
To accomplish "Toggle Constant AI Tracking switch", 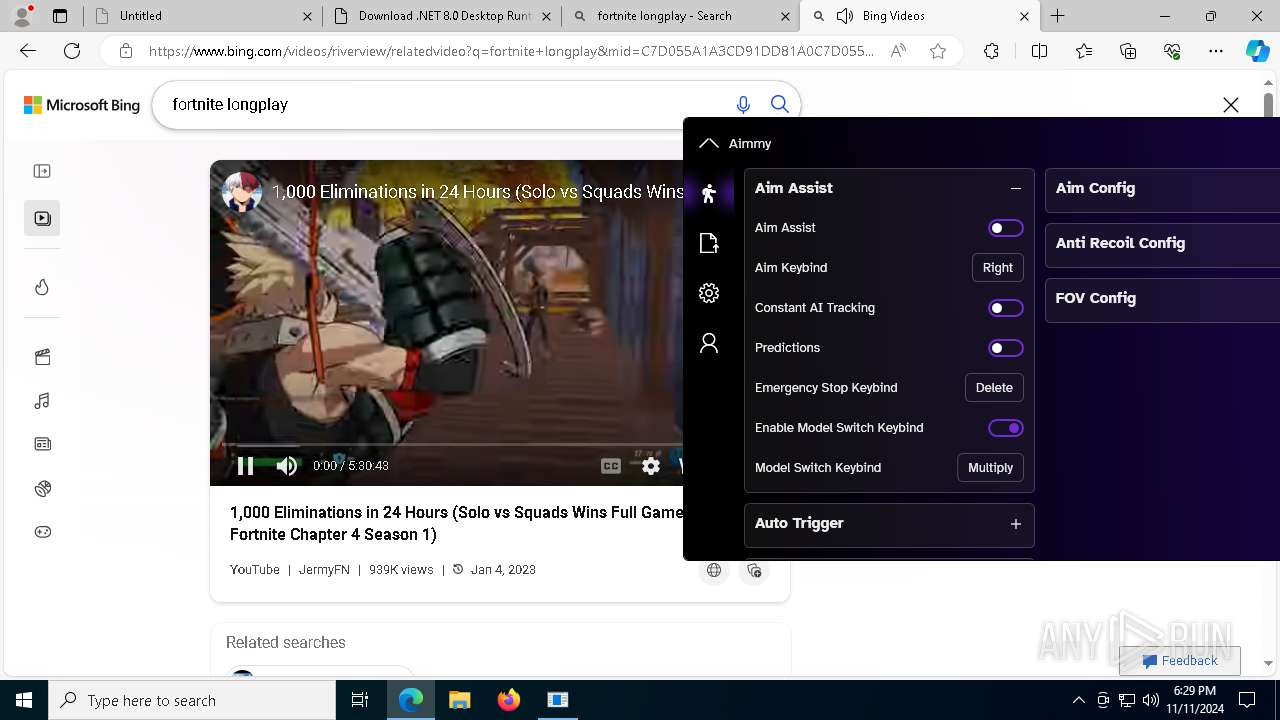I will (x=1006, y=308).
